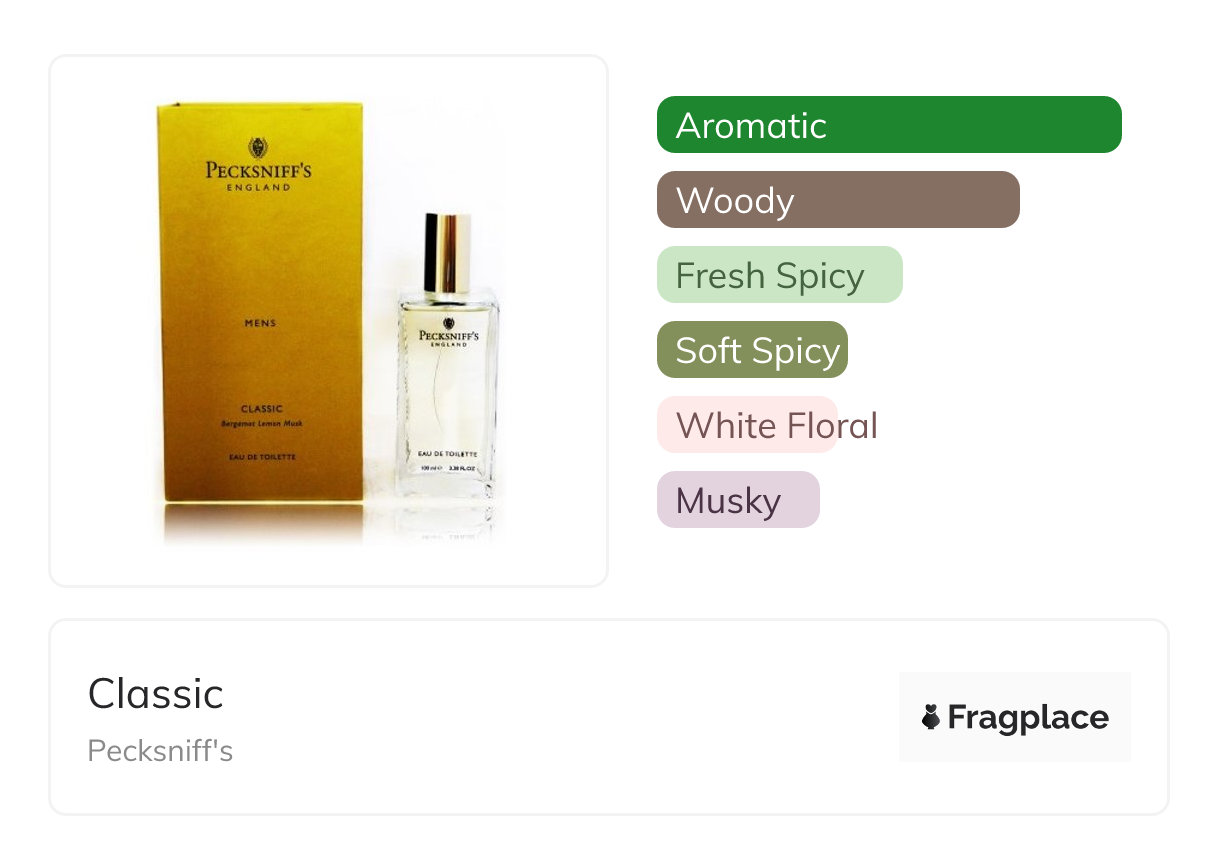The image size is (1218, 864).
Task: Click the Bergamot Lemon Musk text on the box
Action: click(x=261, y=424)
